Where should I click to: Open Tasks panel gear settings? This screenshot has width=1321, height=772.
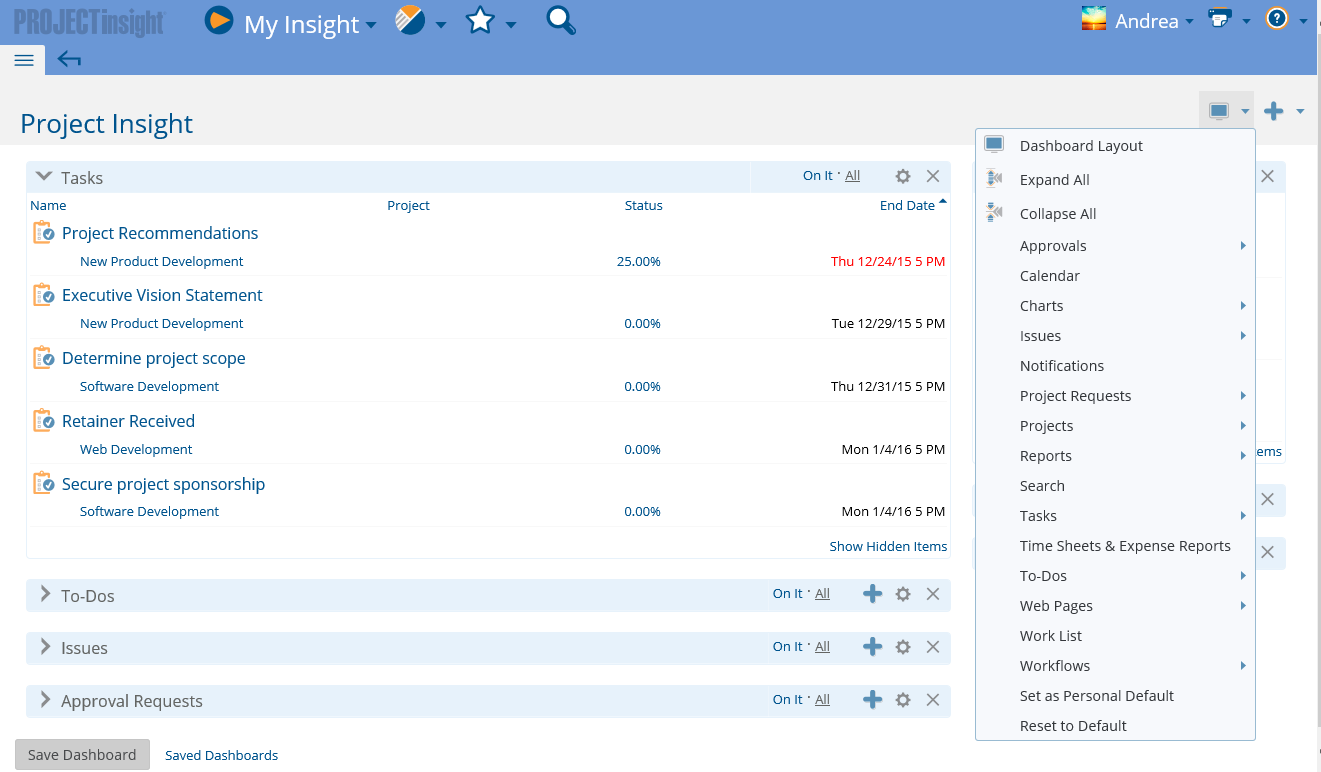coord(903,176)
